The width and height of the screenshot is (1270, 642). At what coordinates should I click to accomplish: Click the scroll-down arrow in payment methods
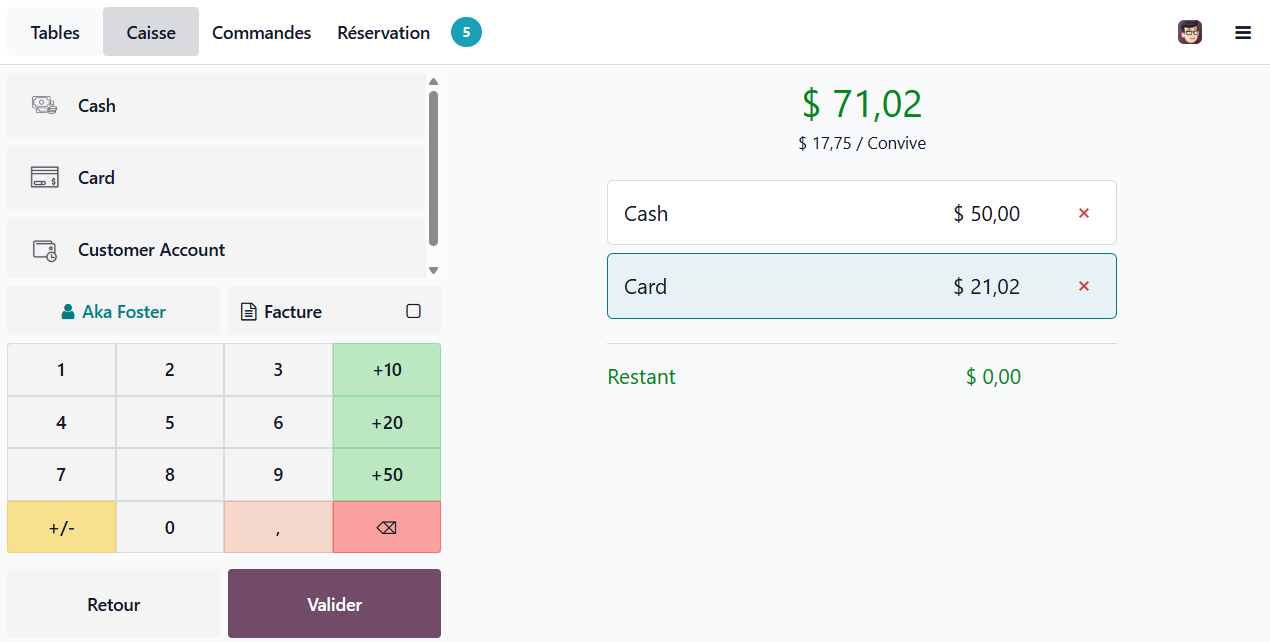click(433, 270)
